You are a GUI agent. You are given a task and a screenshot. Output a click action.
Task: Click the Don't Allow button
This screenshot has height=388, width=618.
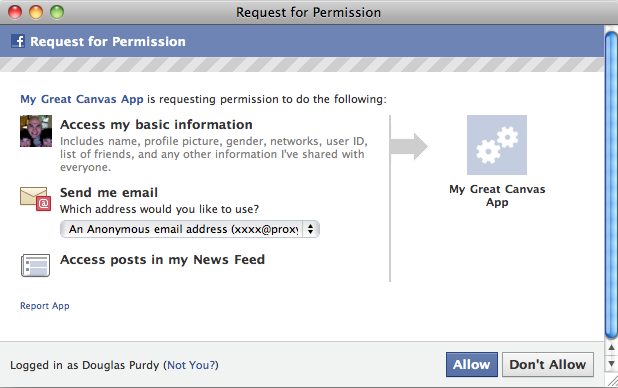click(x=547, y=365)
